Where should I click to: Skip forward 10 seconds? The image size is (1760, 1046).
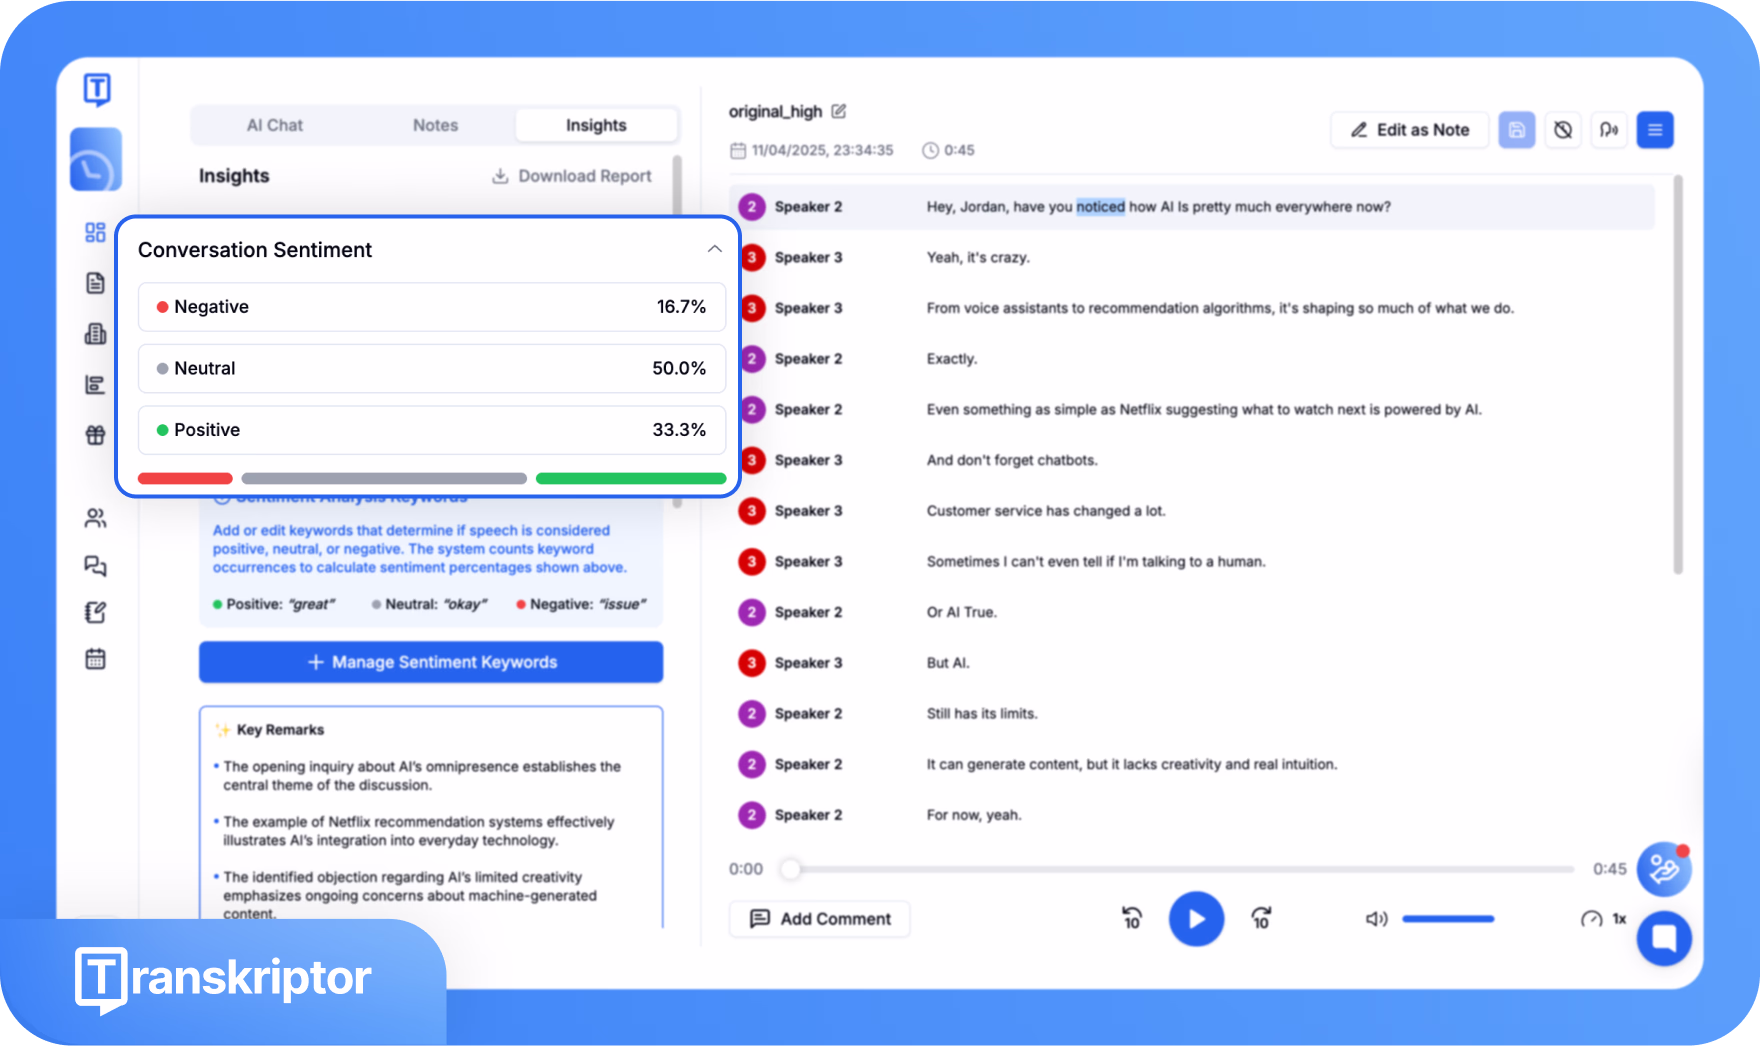pyautogui.click(x=1262, y=918)
